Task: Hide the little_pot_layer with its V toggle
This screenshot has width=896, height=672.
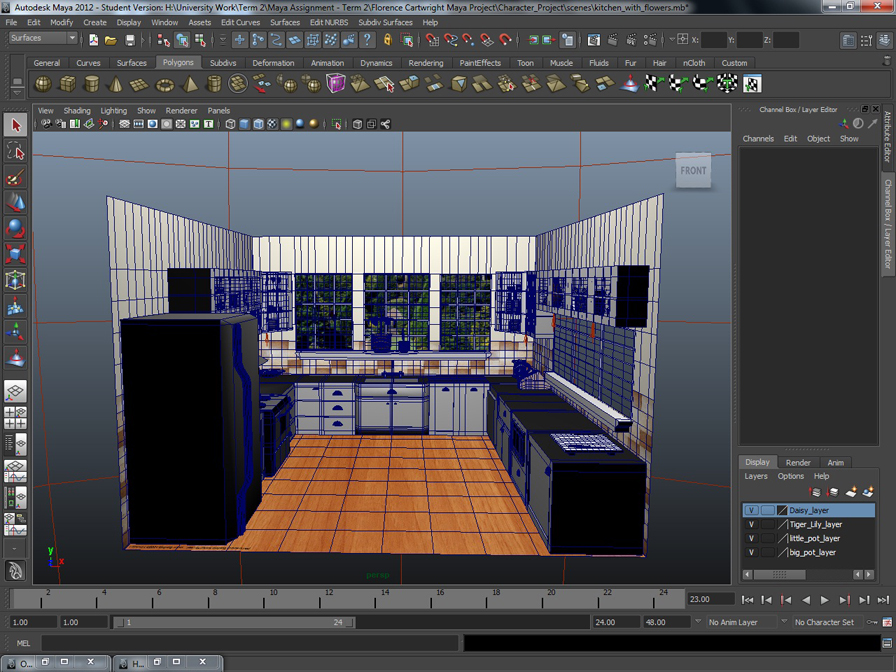Action: tap(751, 538)
